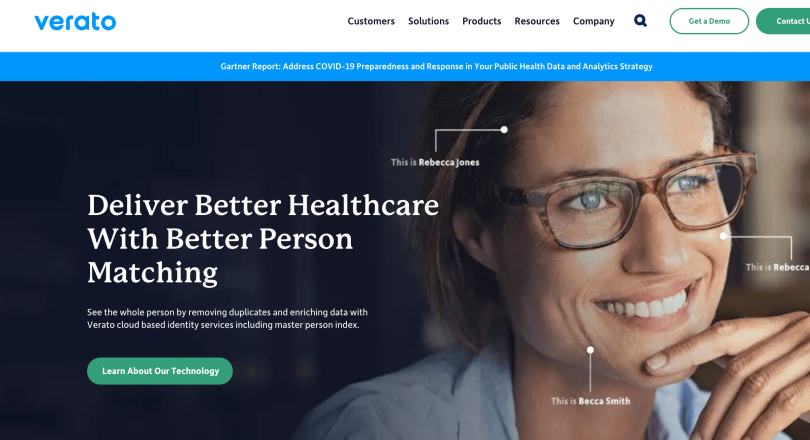This screenshot has width=810, height=440.
Task: Expand the Company navigation item
Action: 594,21
